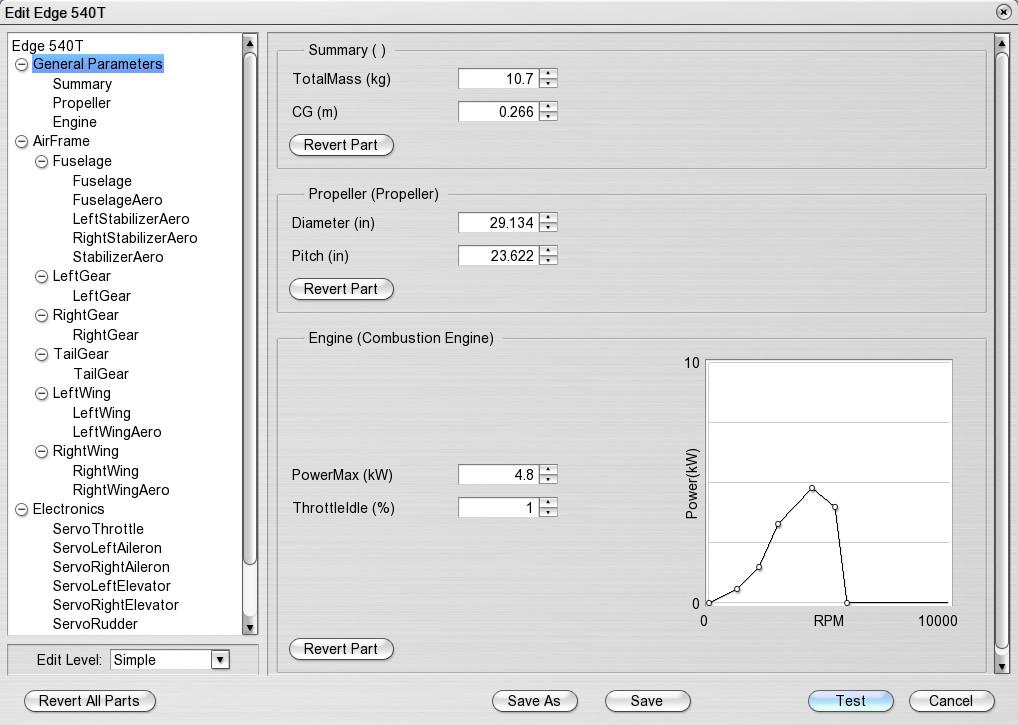Click the TotalMass value field
The image size is (1018, 725).
pos(498,78)
